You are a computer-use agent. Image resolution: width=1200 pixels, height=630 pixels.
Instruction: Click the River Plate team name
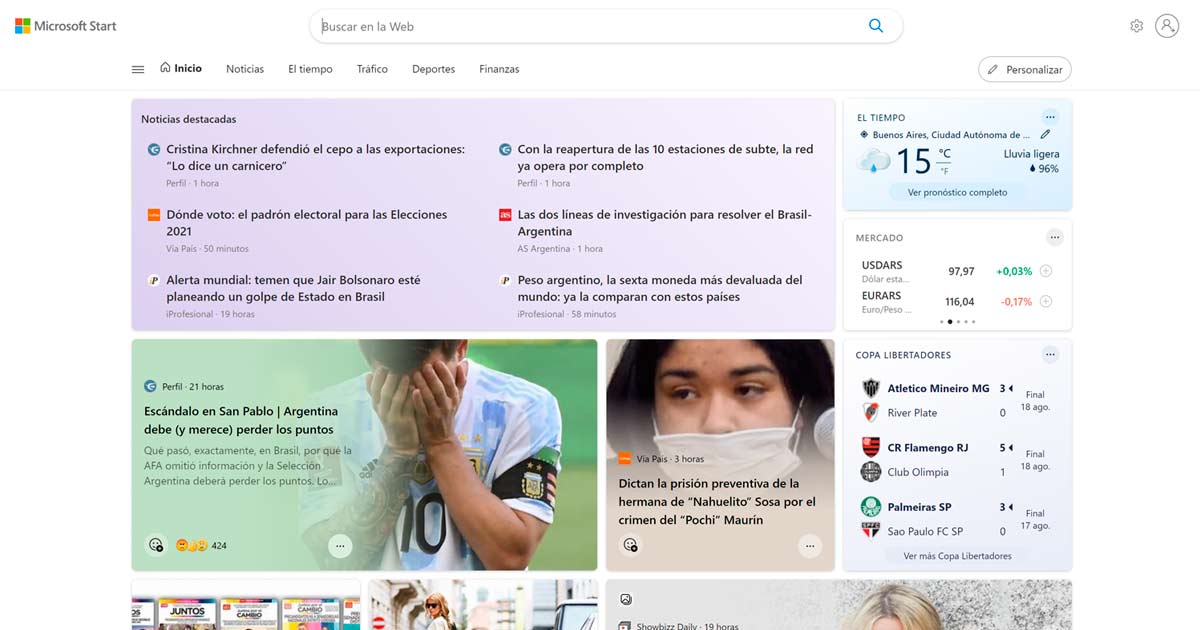click(912, 413)
